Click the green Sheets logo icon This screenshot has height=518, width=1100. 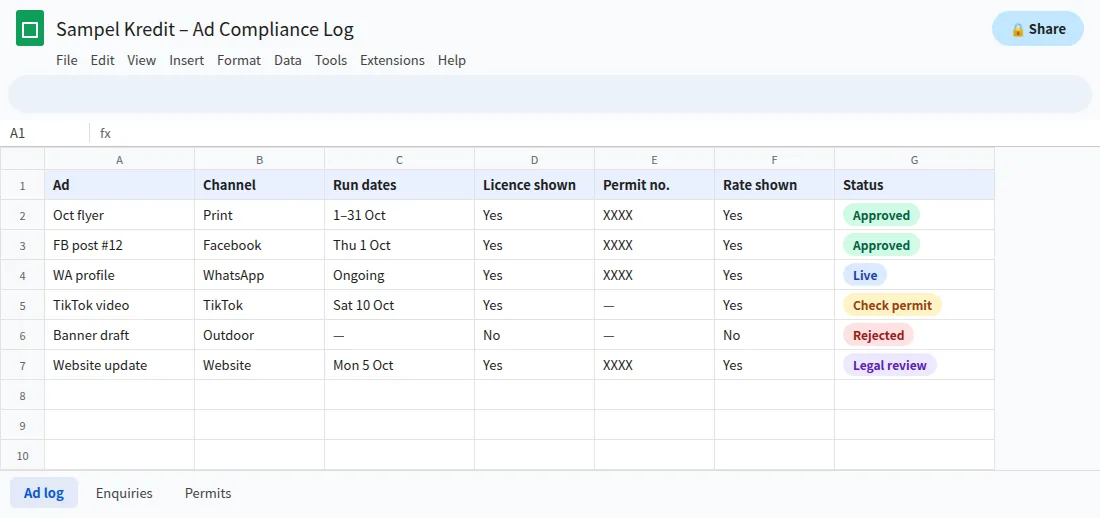[30, 29]
